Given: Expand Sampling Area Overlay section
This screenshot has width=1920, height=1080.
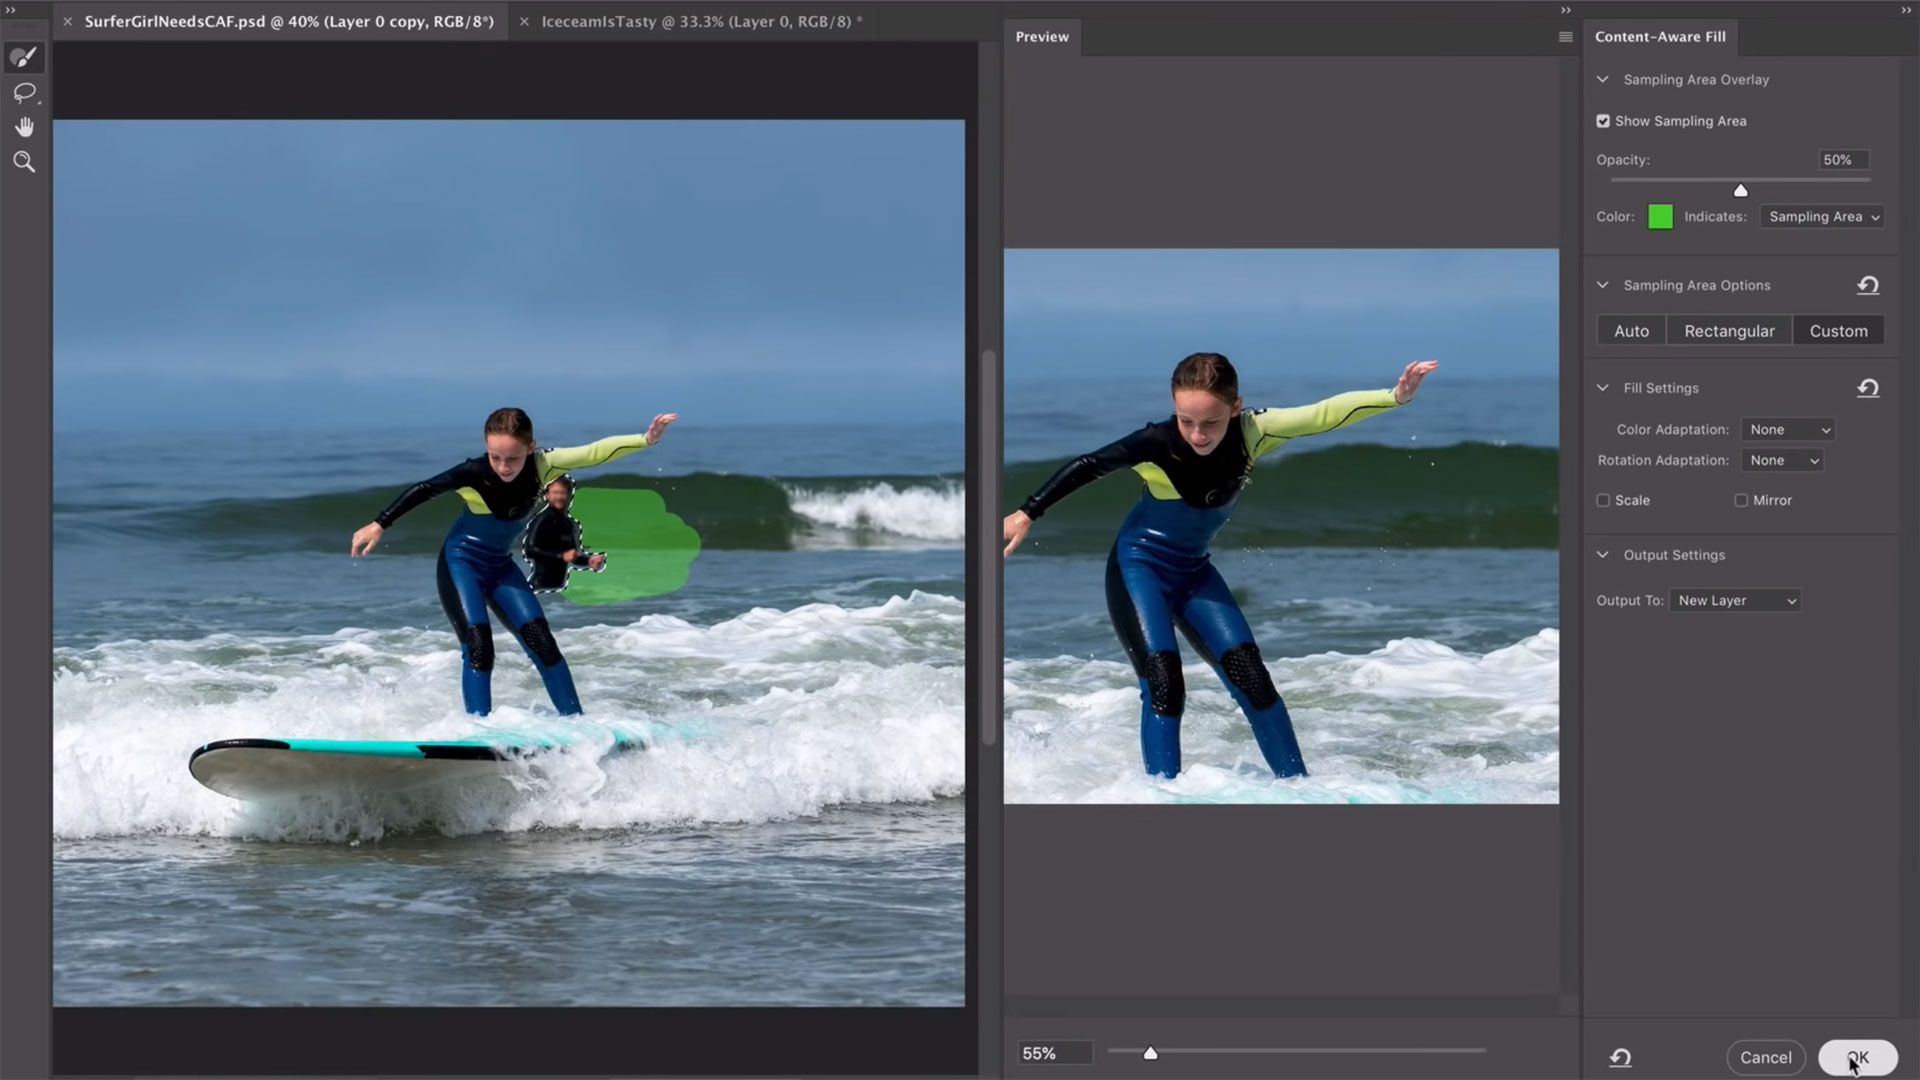Looking at the screenshot, I should coord(1604,78).
